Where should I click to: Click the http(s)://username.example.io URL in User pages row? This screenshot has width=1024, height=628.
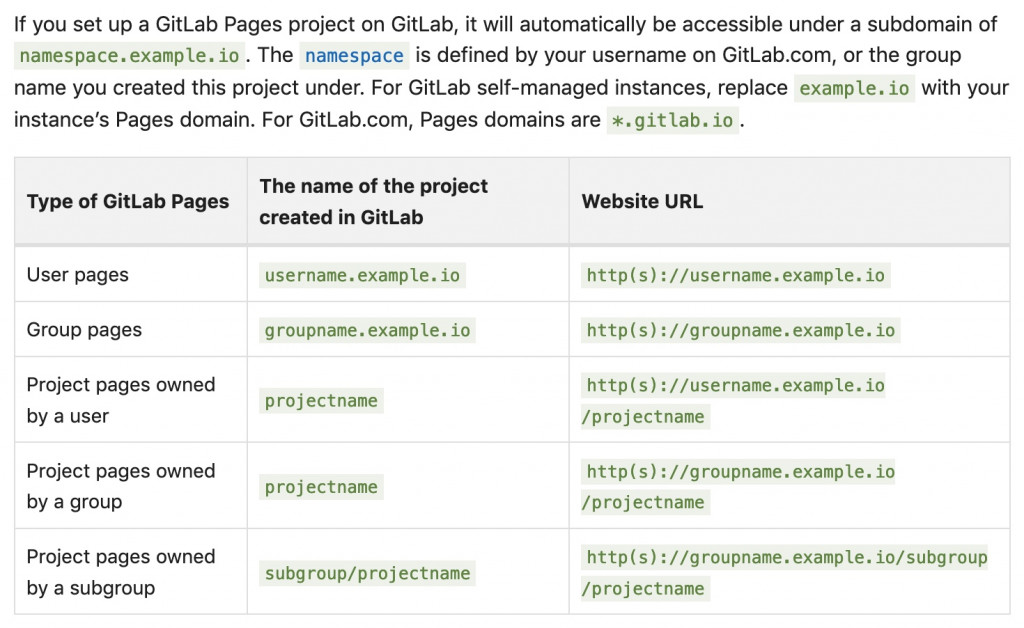point(735,275)
